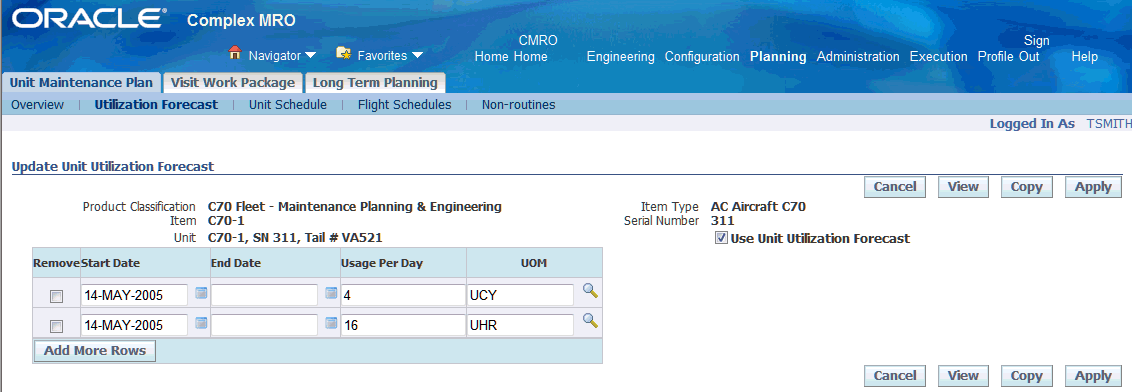Search UOM with magnifier in UHR row

tap(591, 321)
